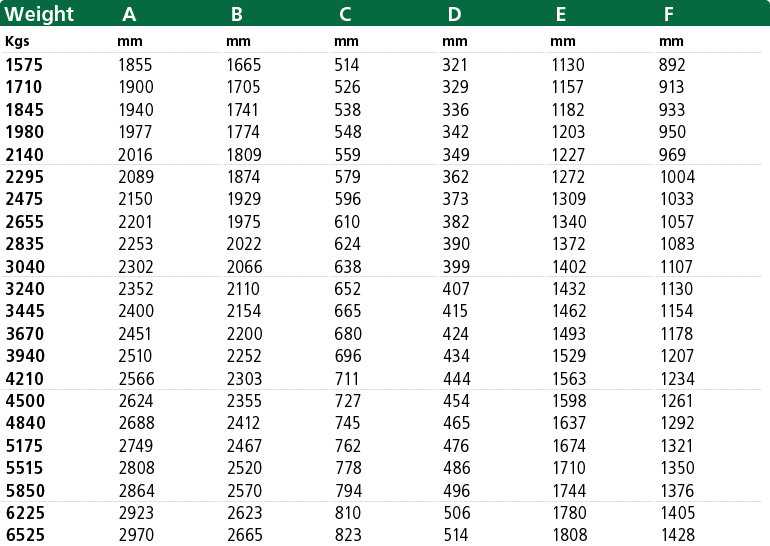Select the 6525 weight row label
The width and height of the screenshot is (770, 546).
pos(25,535)
